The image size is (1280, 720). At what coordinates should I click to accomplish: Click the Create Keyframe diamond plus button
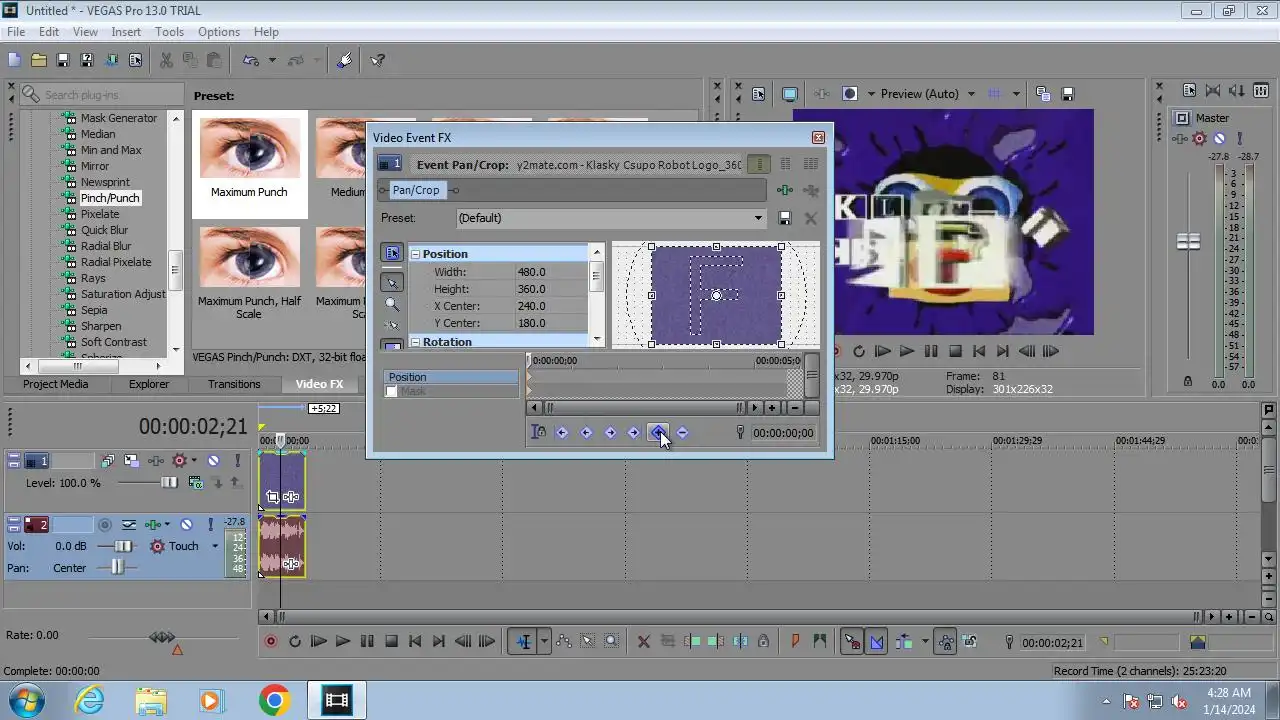coord(658,433)
